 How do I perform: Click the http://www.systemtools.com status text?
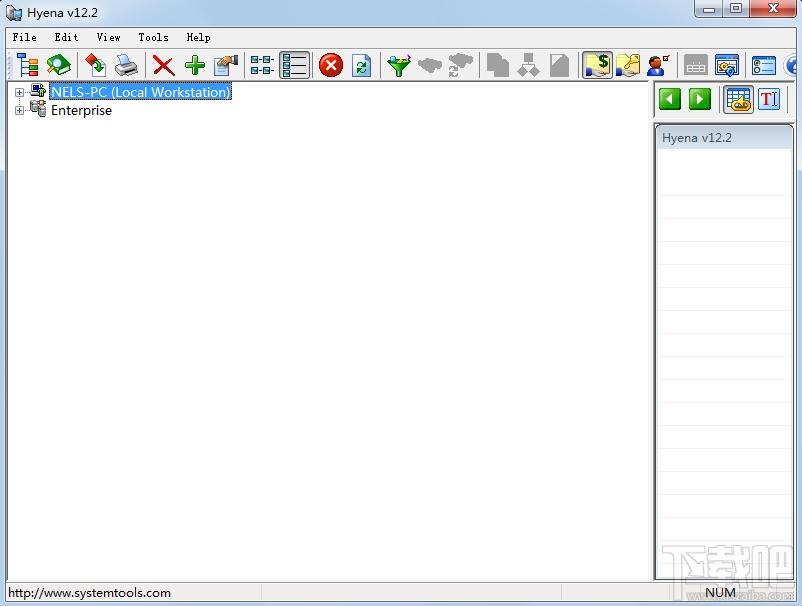tap(90, 593)
